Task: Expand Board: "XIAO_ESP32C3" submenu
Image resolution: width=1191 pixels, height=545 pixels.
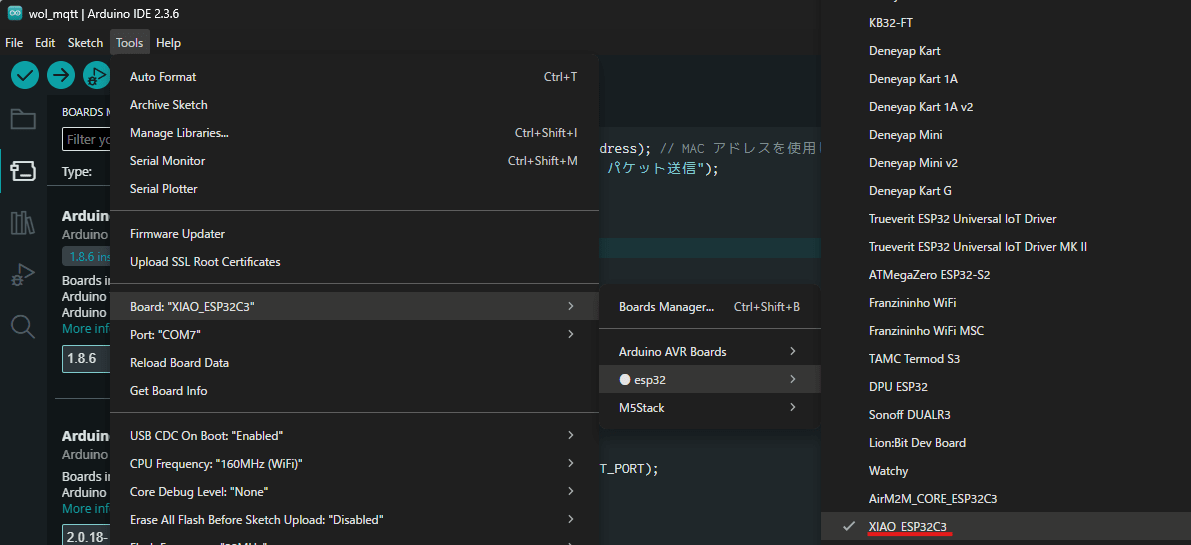Action: click(x=354, y=306)
